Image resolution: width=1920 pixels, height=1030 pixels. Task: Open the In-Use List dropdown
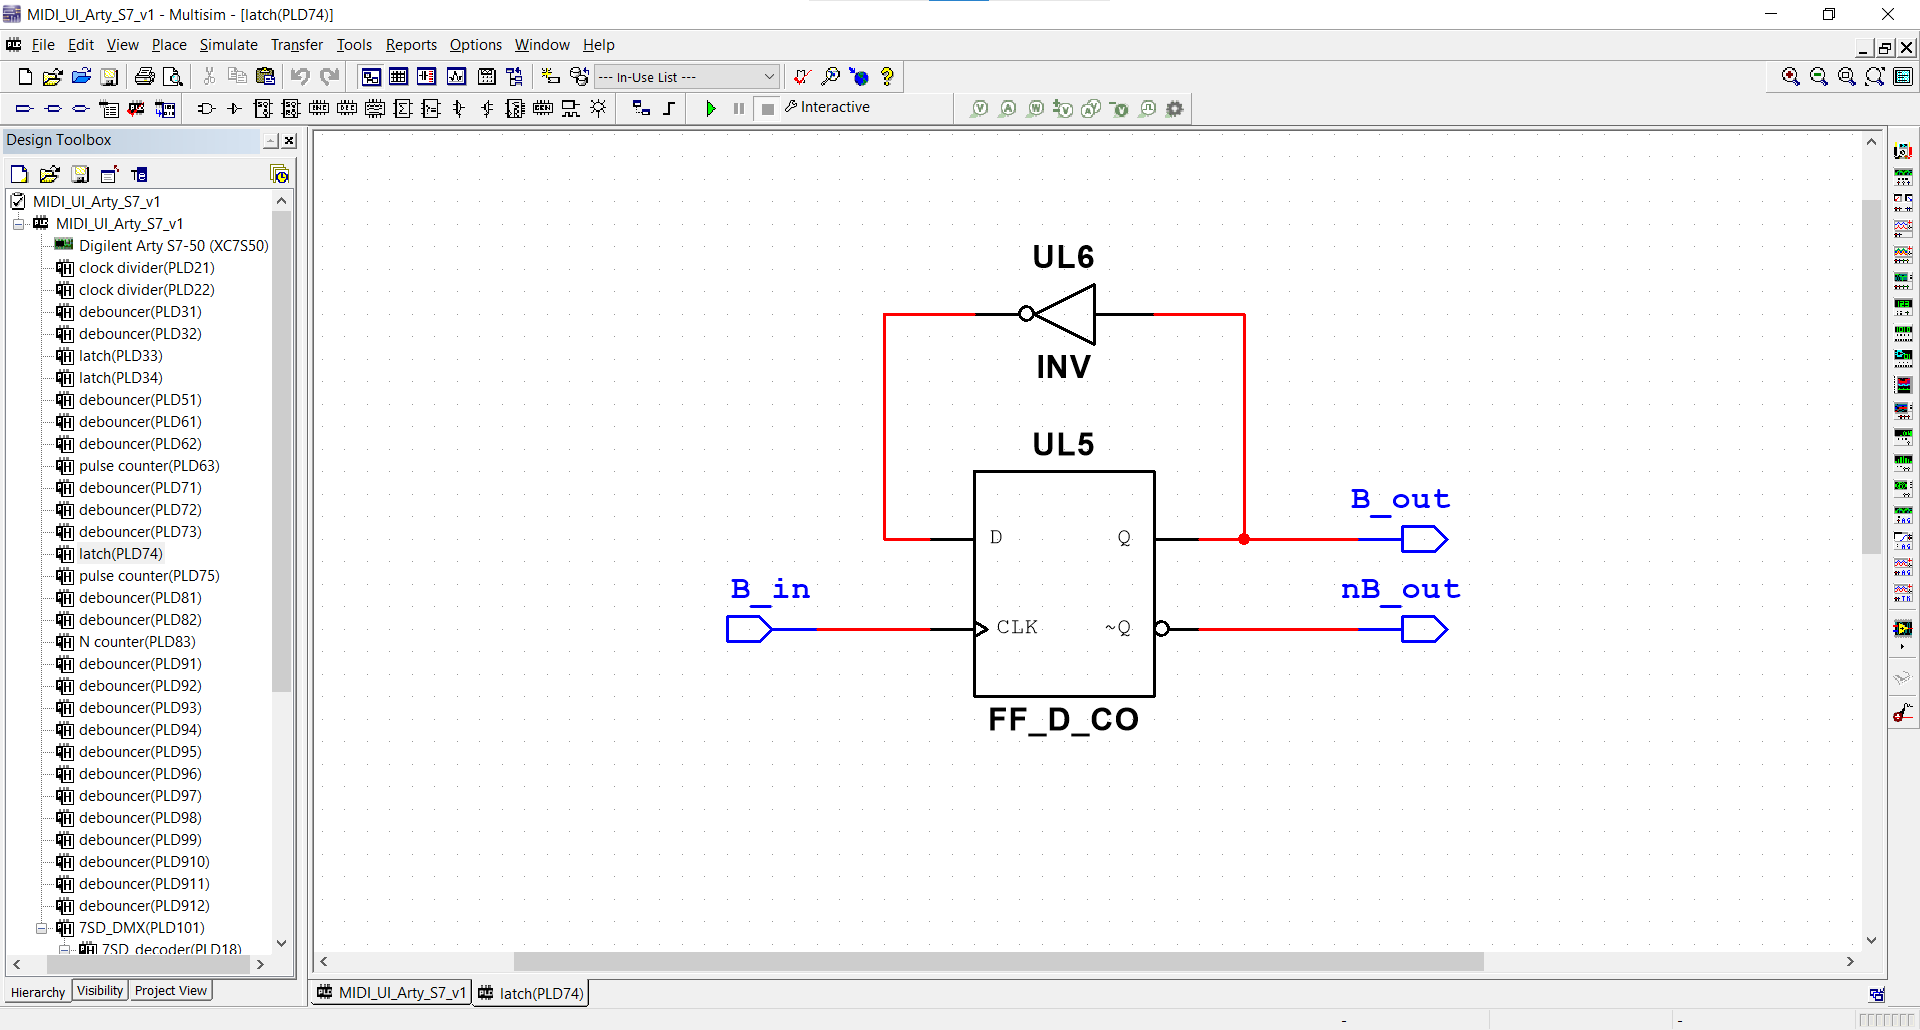click(687, 77)
